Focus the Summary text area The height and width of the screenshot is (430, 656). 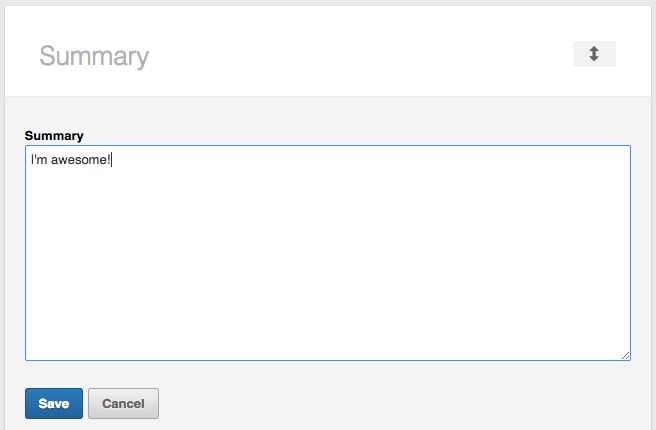pyautogui.click(x=328, y=253)
